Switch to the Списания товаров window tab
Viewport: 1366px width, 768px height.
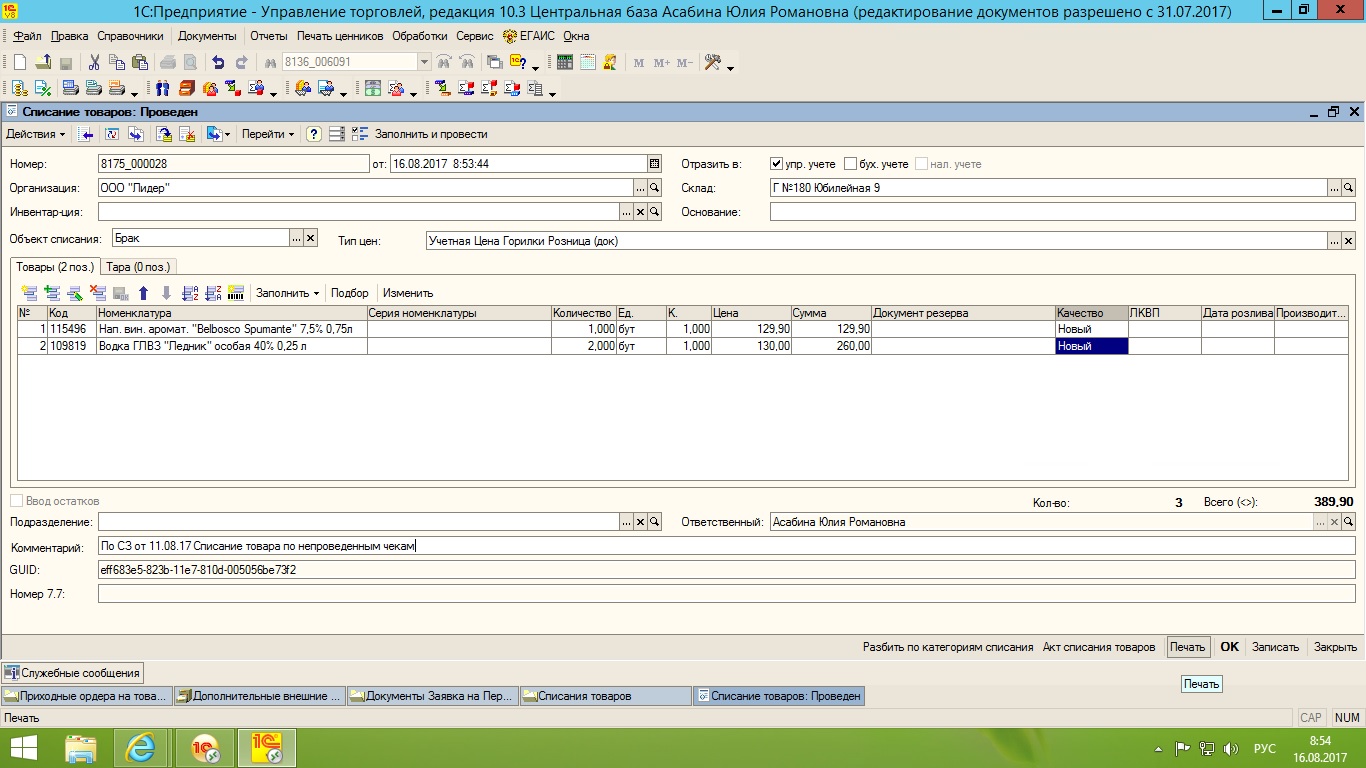[x=606, y=696]
